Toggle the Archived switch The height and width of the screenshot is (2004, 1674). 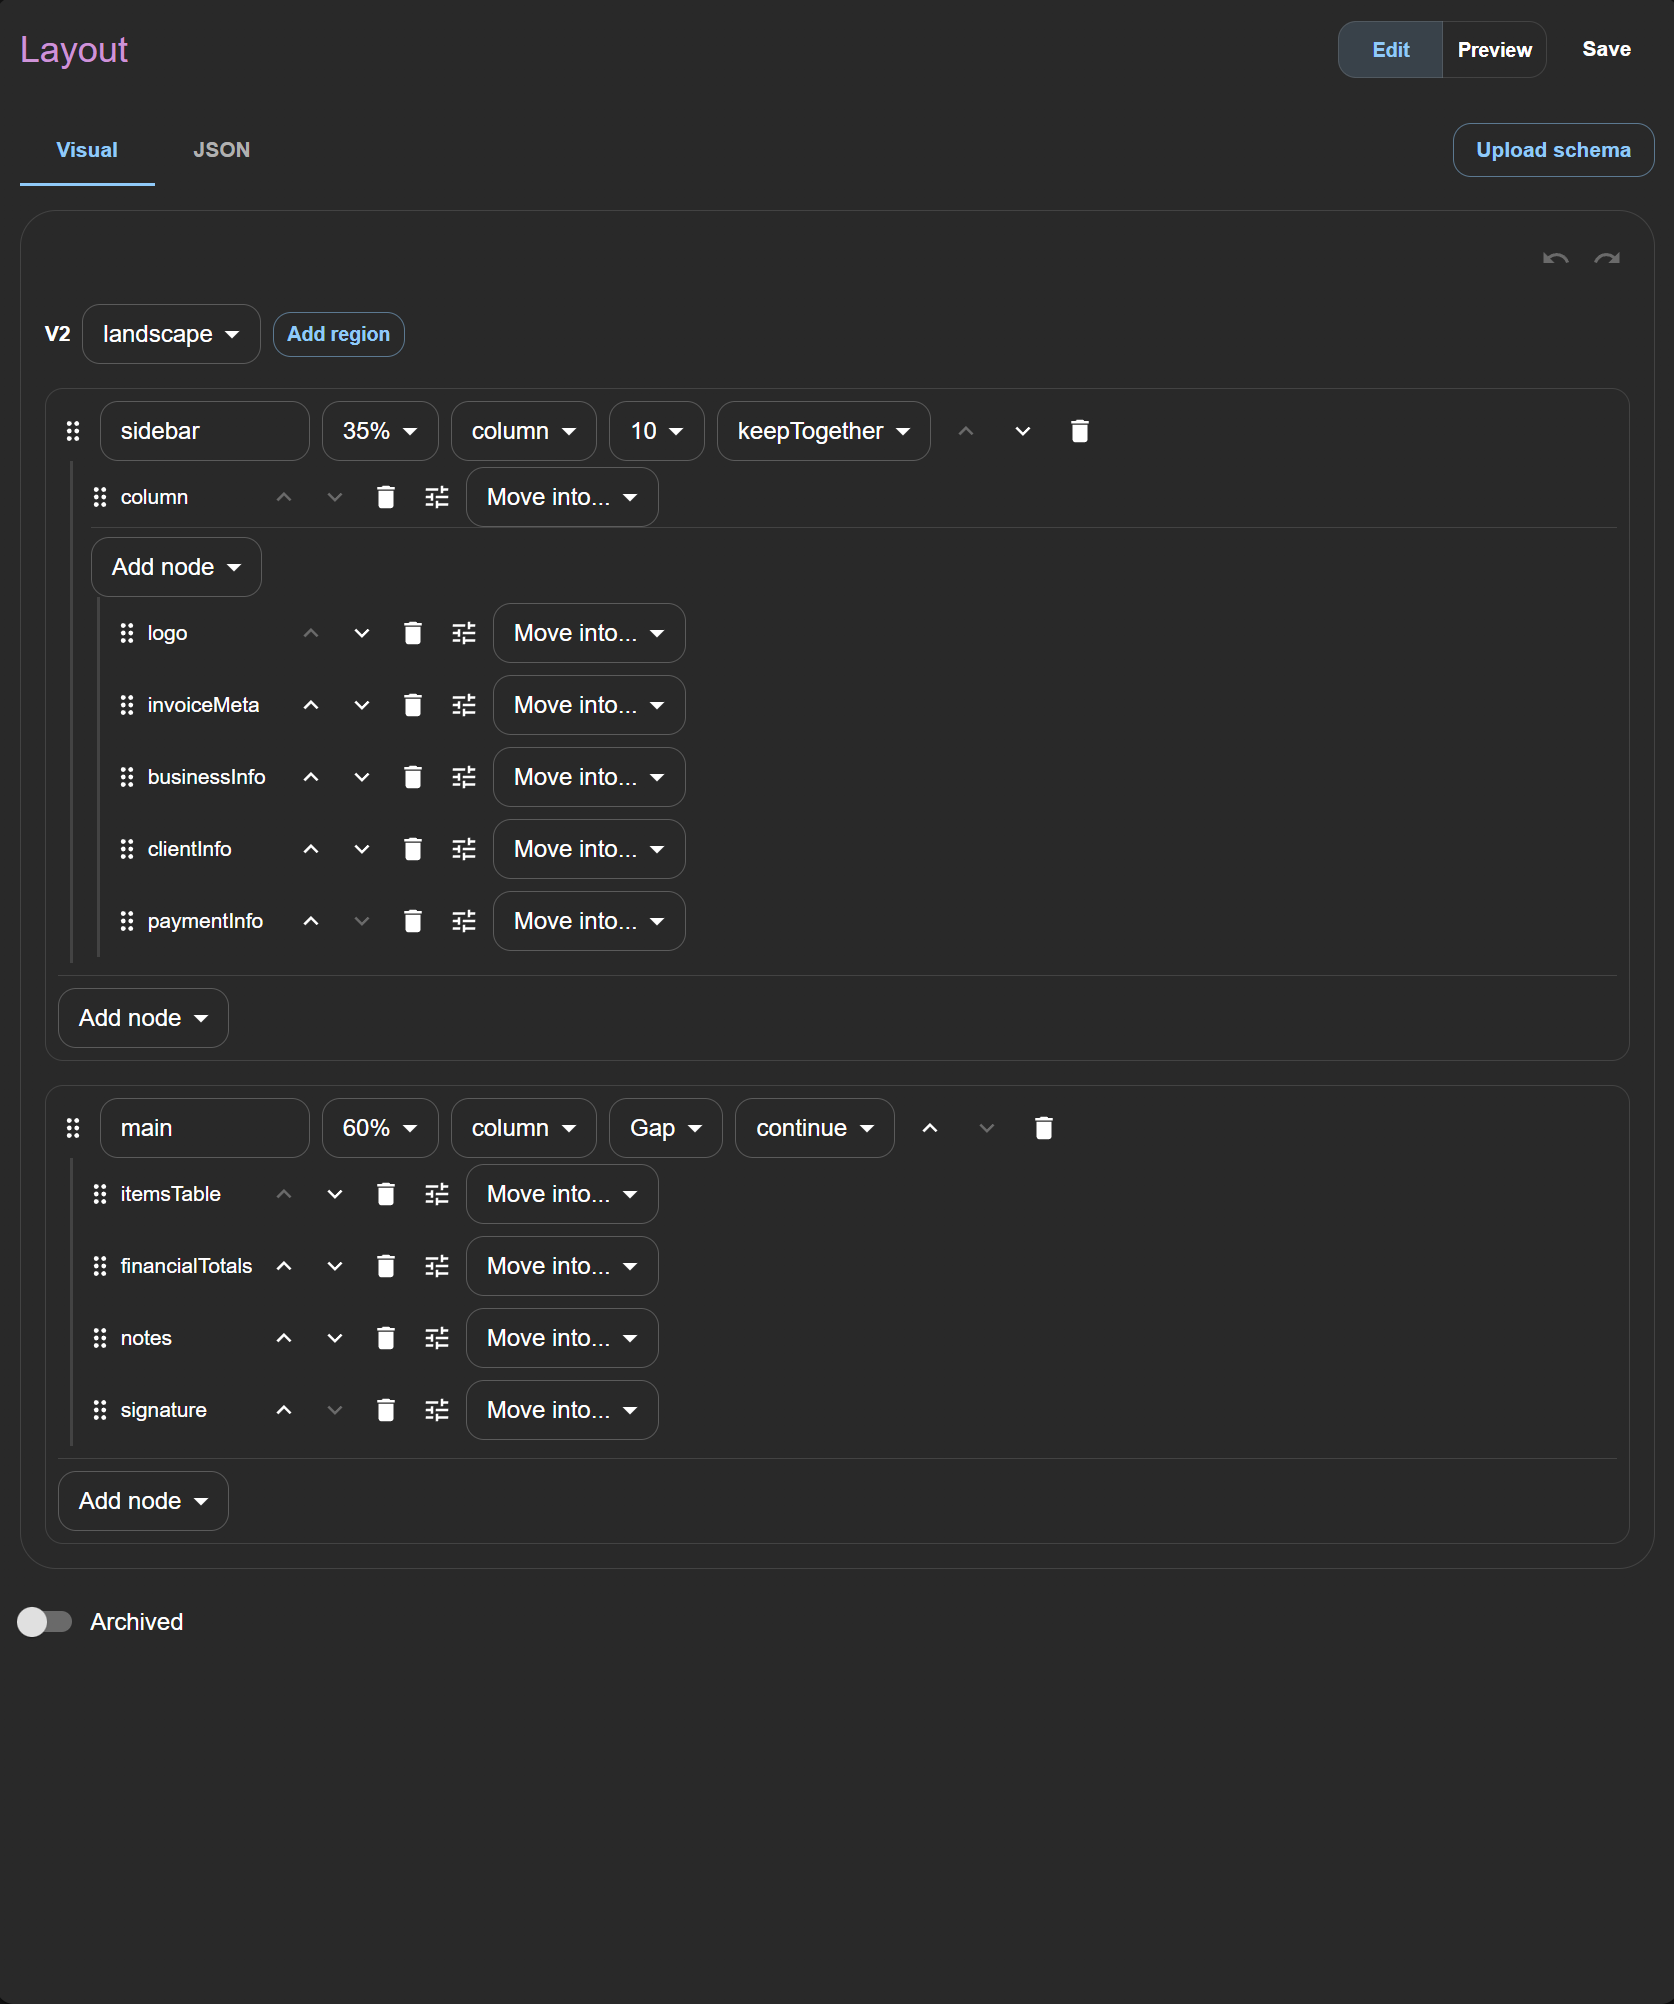[44, 1622]
